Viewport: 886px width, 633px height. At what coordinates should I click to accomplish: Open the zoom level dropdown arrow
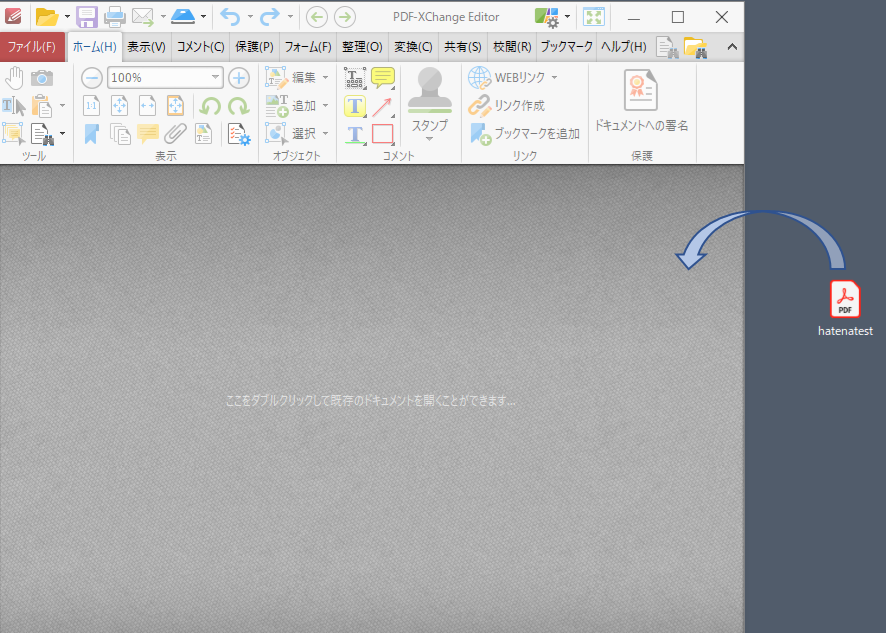[x=215, y=77]
